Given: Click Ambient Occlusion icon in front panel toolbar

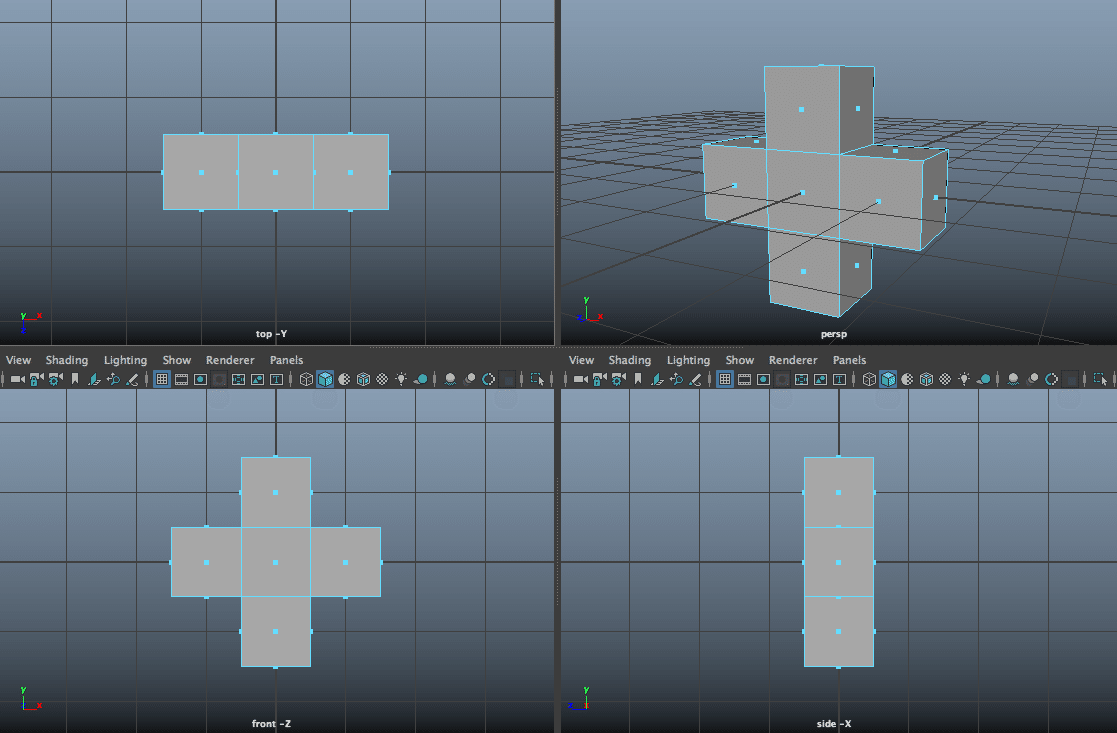Looking at the screenshot, I should pos(450,379).
